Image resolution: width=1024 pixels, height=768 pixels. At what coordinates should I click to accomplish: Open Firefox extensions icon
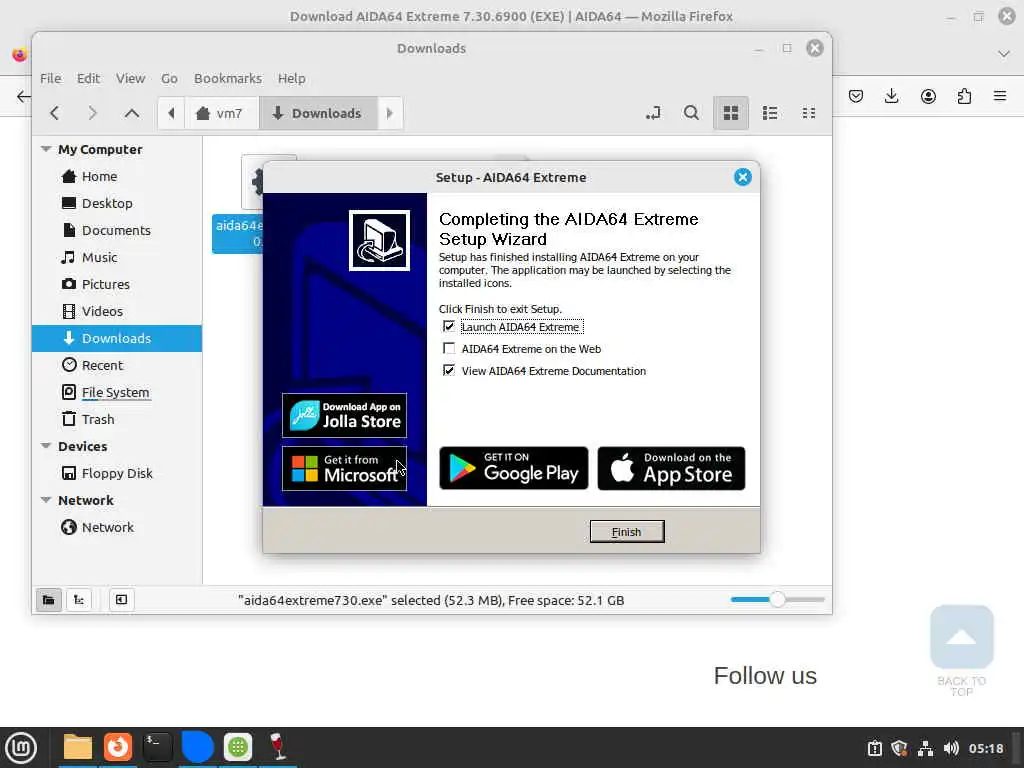click(x=964, y=97)
